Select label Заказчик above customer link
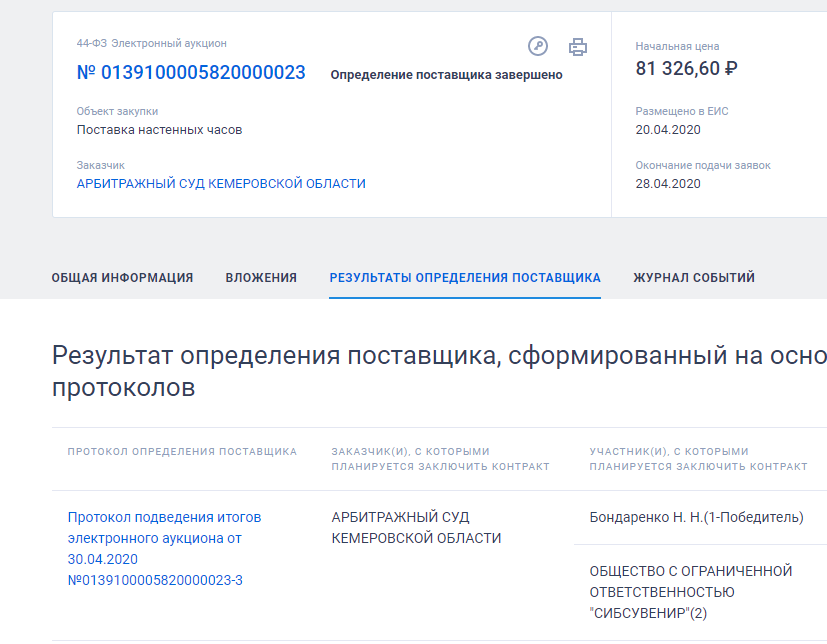This screenshot has height=644, width=827. [100, 165]
